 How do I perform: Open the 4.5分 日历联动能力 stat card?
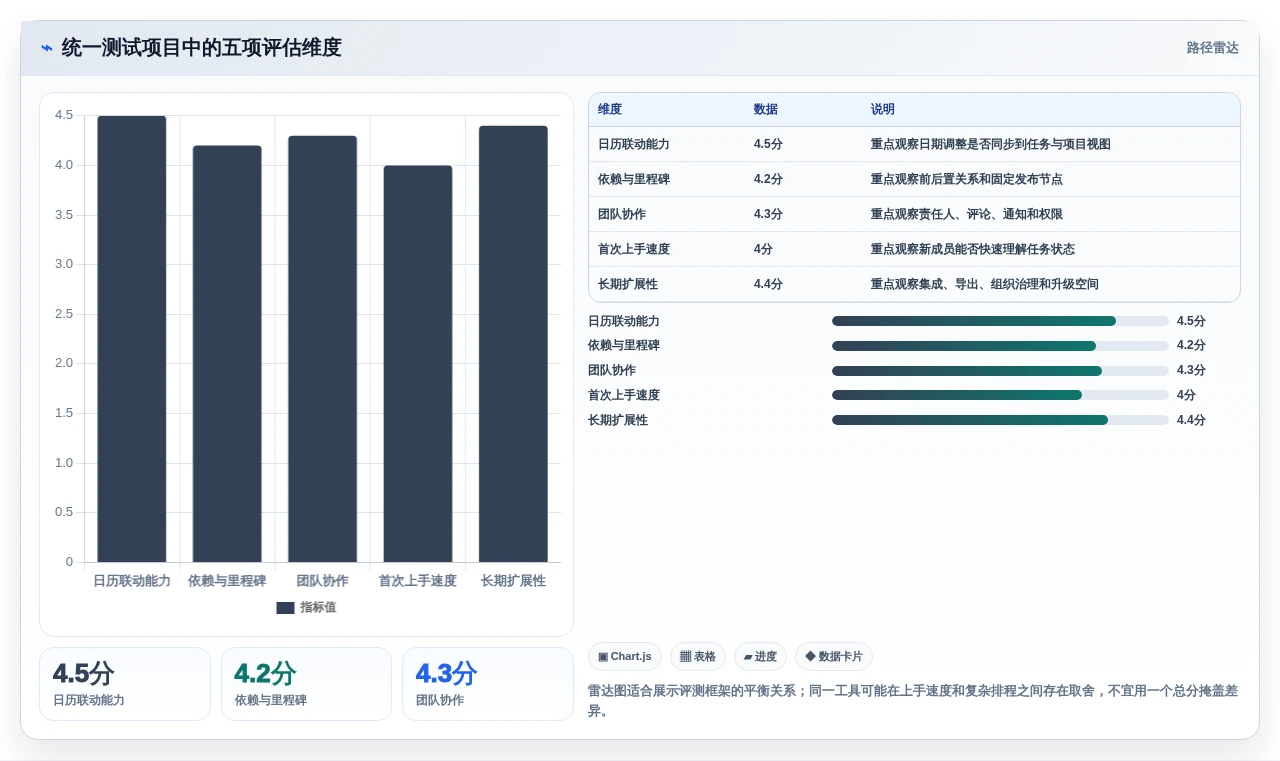point(125,684)
